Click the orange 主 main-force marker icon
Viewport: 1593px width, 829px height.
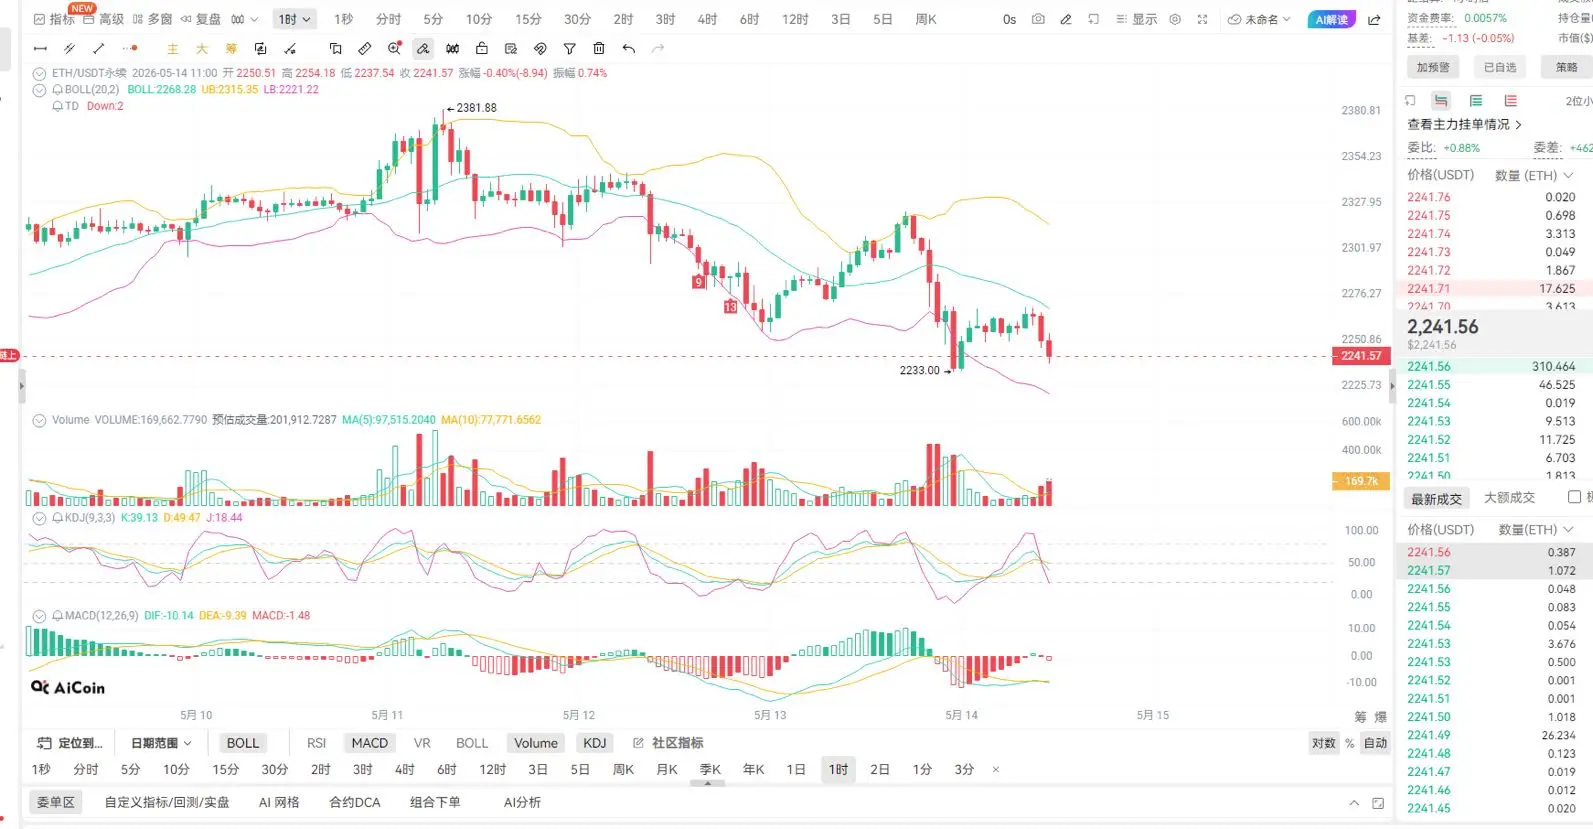click(x=173, y=49)
